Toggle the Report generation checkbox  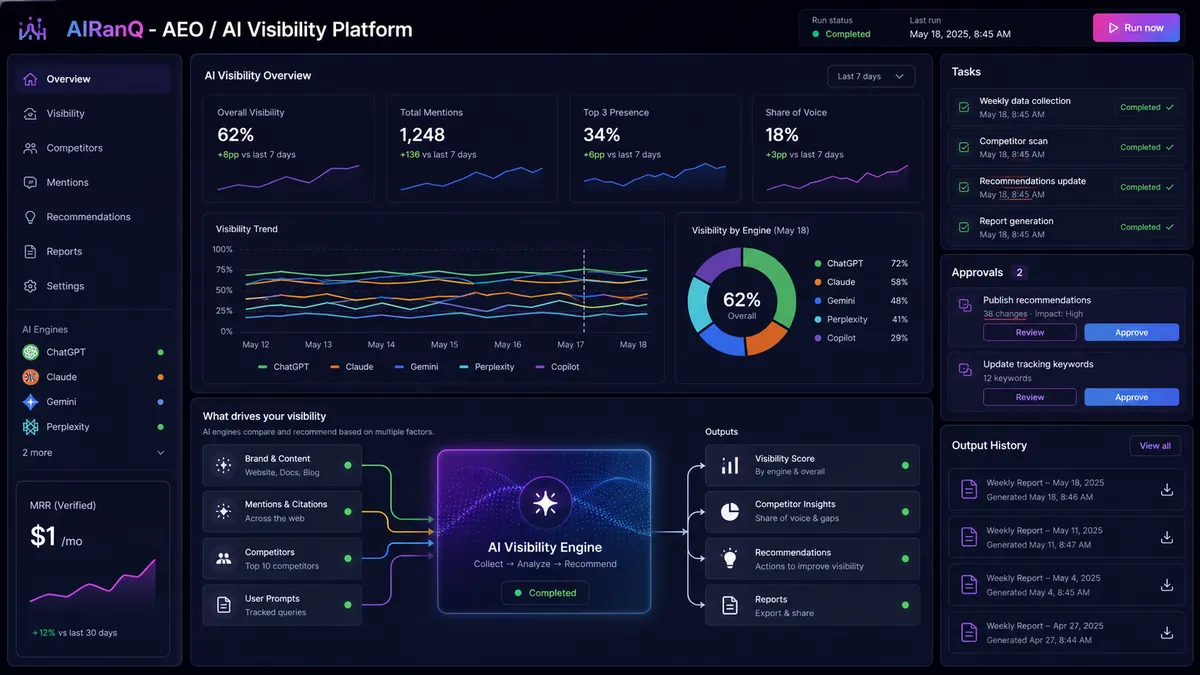964,227
